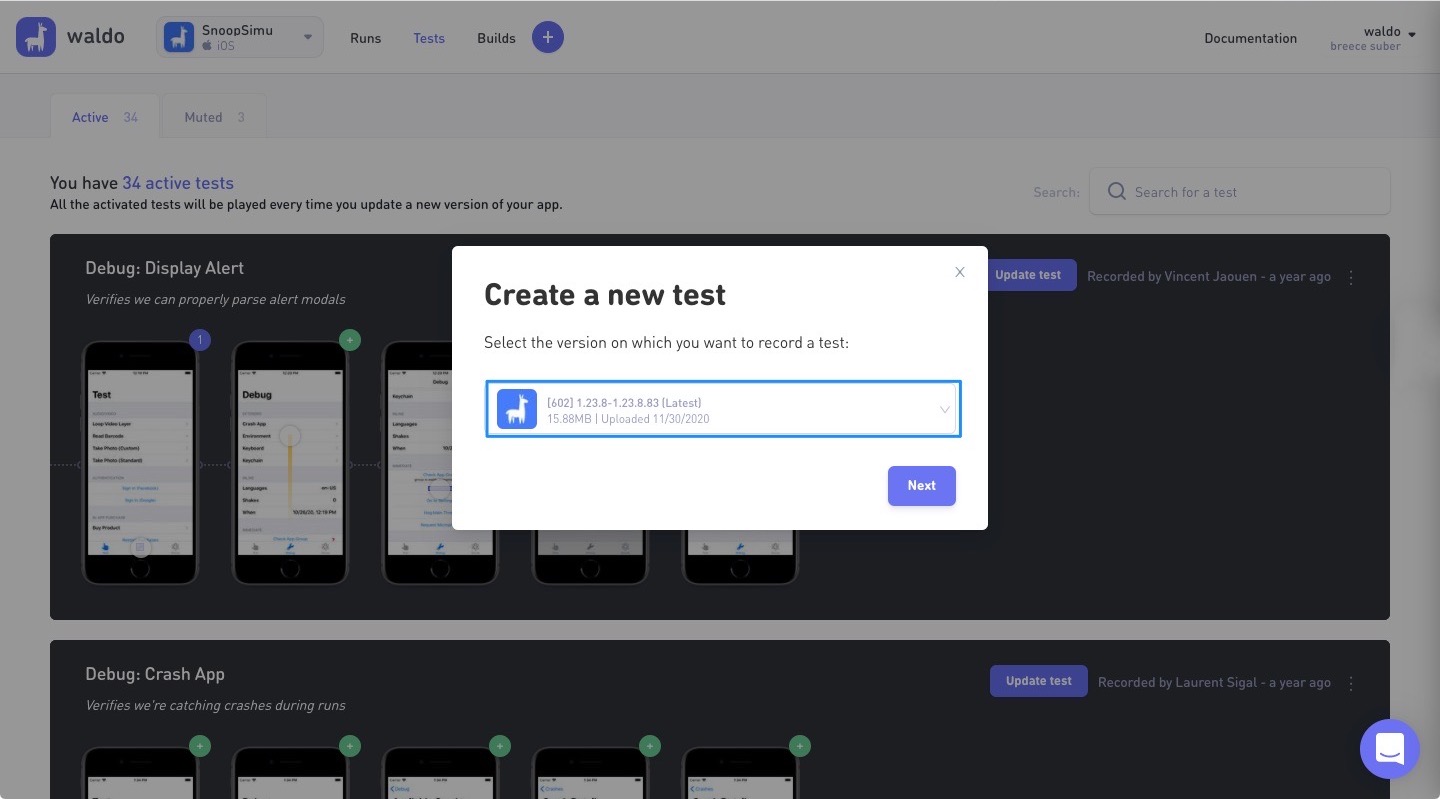Image resolution: width=1440 pixels, height=799 pixels.
Task: Click Next in the new test dialog
Action: [x=921, y=486]
